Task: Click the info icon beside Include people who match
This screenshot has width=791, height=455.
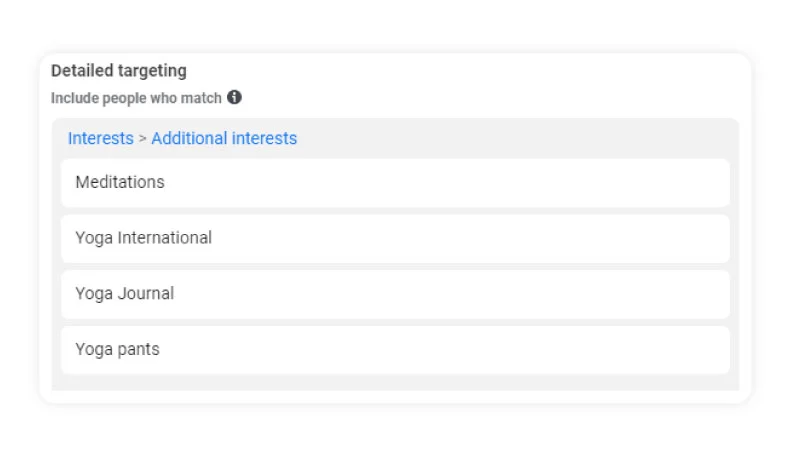Action: (x=234, y=97)
